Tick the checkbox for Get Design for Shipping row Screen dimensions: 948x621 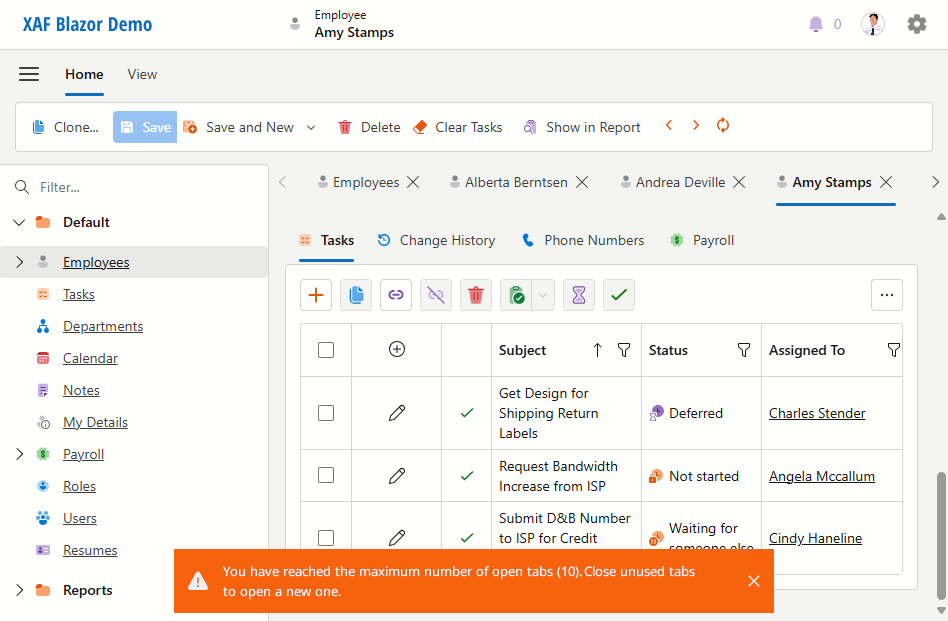point(326,413)
